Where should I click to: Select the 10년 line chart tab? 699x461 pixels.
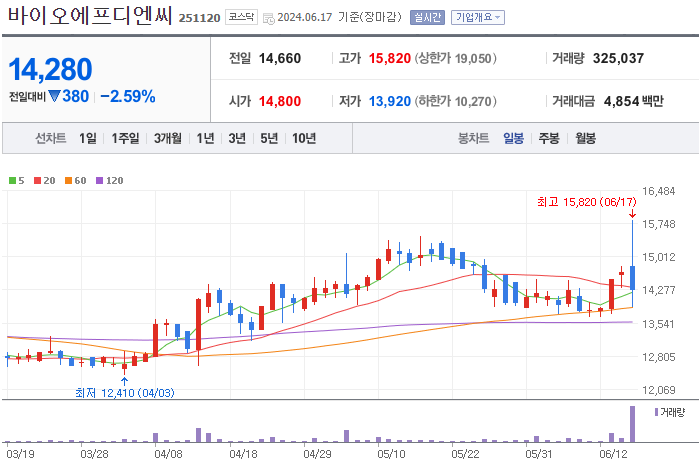click(x=304, y=138)
